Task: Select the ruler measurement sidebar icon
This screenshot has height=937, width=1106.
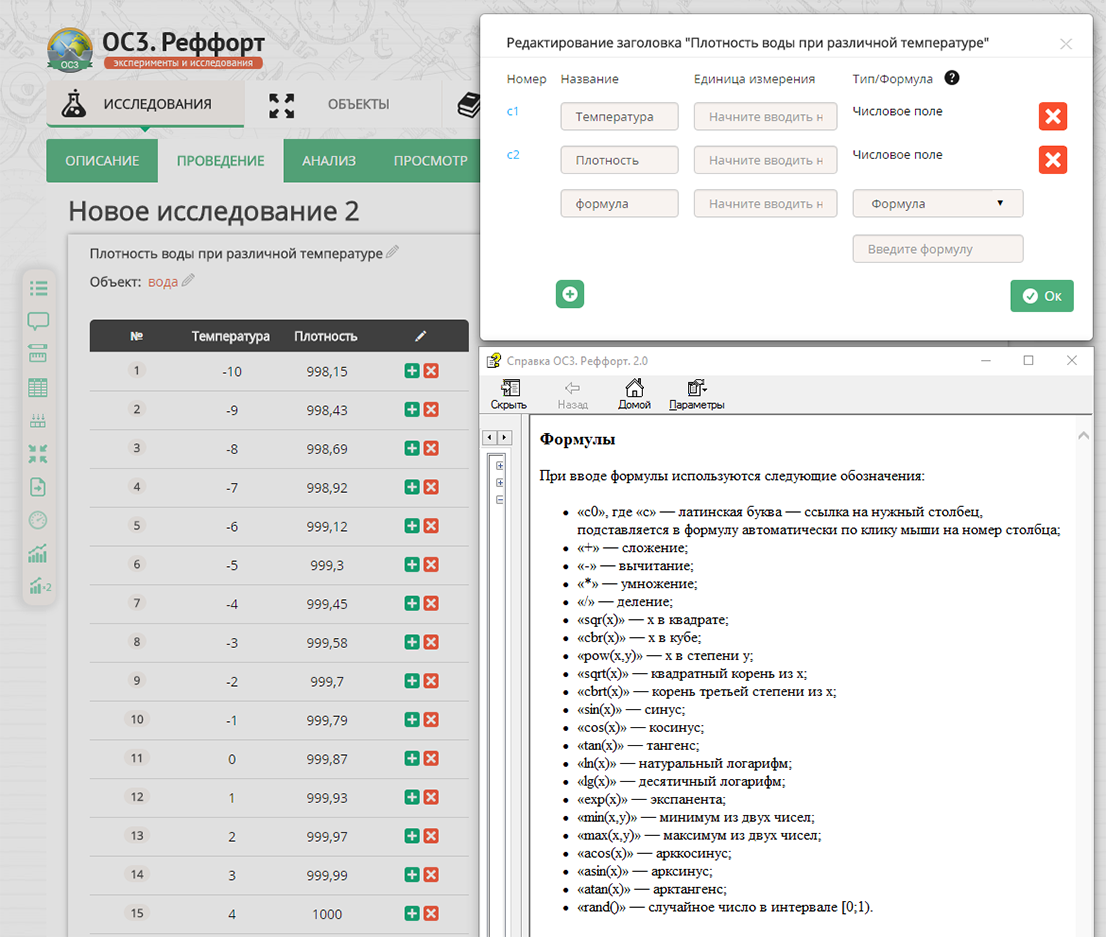Action: [x=39, y=353]
